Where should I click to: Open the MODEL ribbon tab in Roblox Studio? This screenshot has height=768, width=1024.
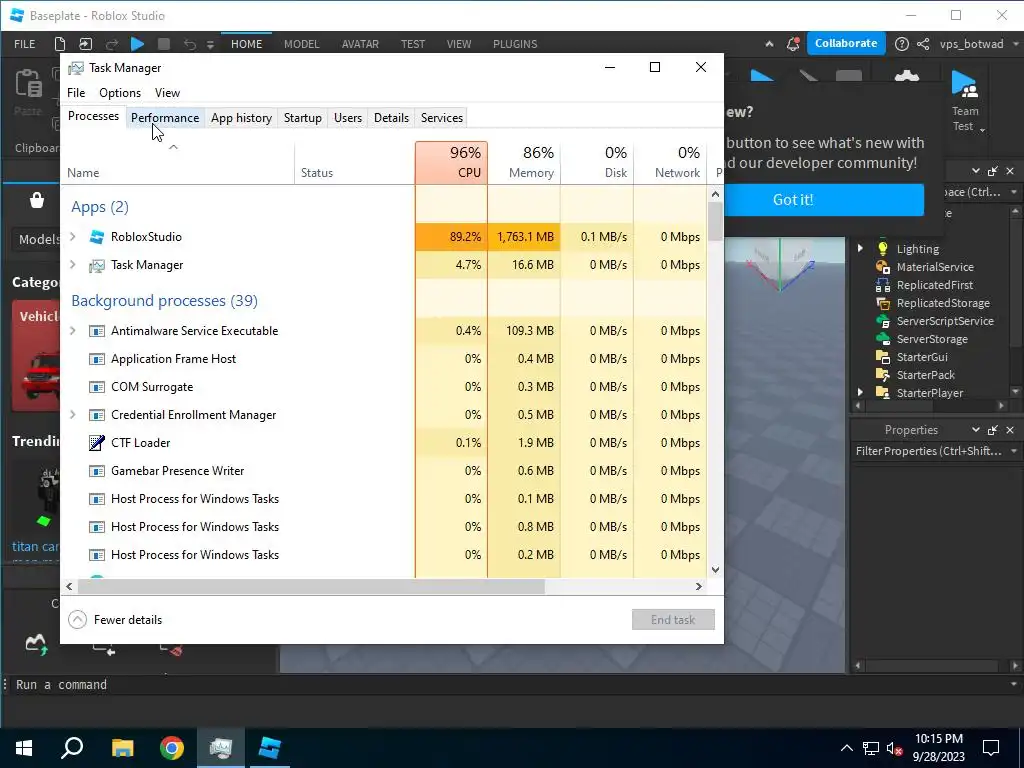[301, 44]
